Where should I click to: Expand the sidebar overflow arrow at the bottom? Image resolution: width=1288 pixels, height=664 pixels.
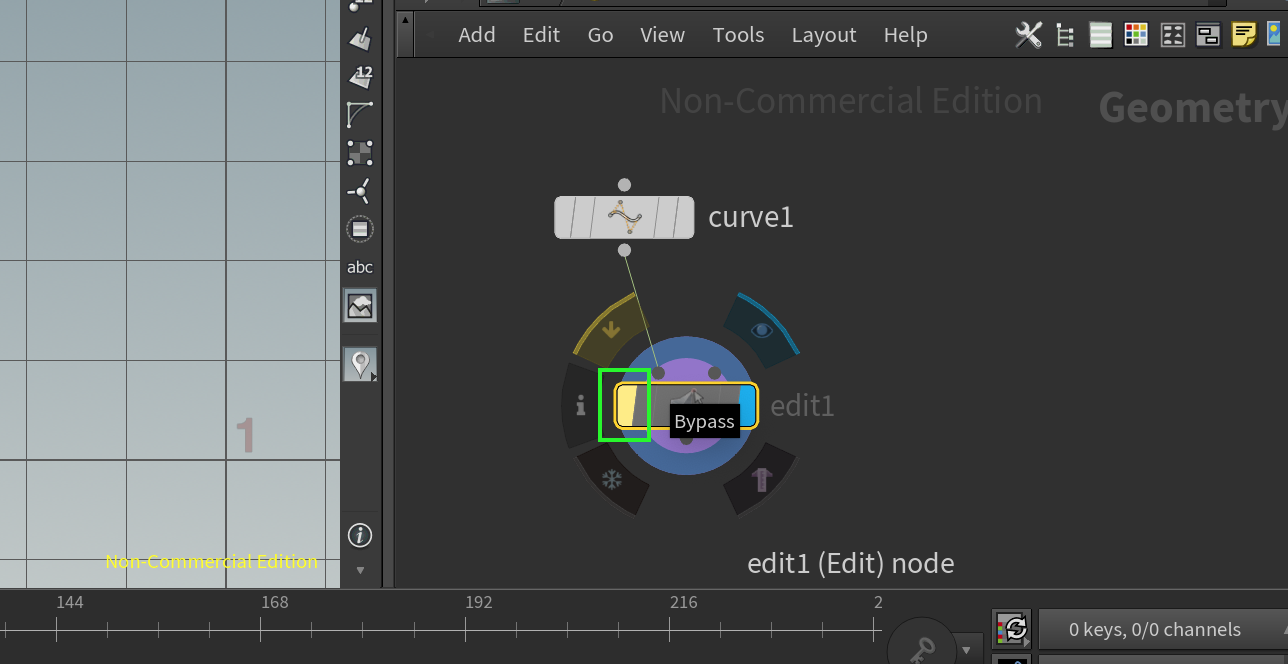click(x=360, y=569)
